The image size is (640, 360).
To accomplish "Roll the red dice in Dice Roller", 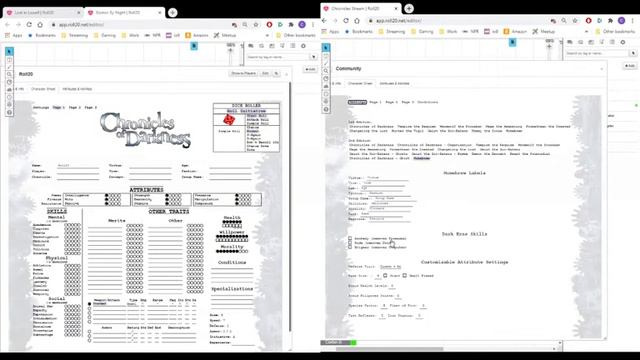I will (x=229, y=120).
